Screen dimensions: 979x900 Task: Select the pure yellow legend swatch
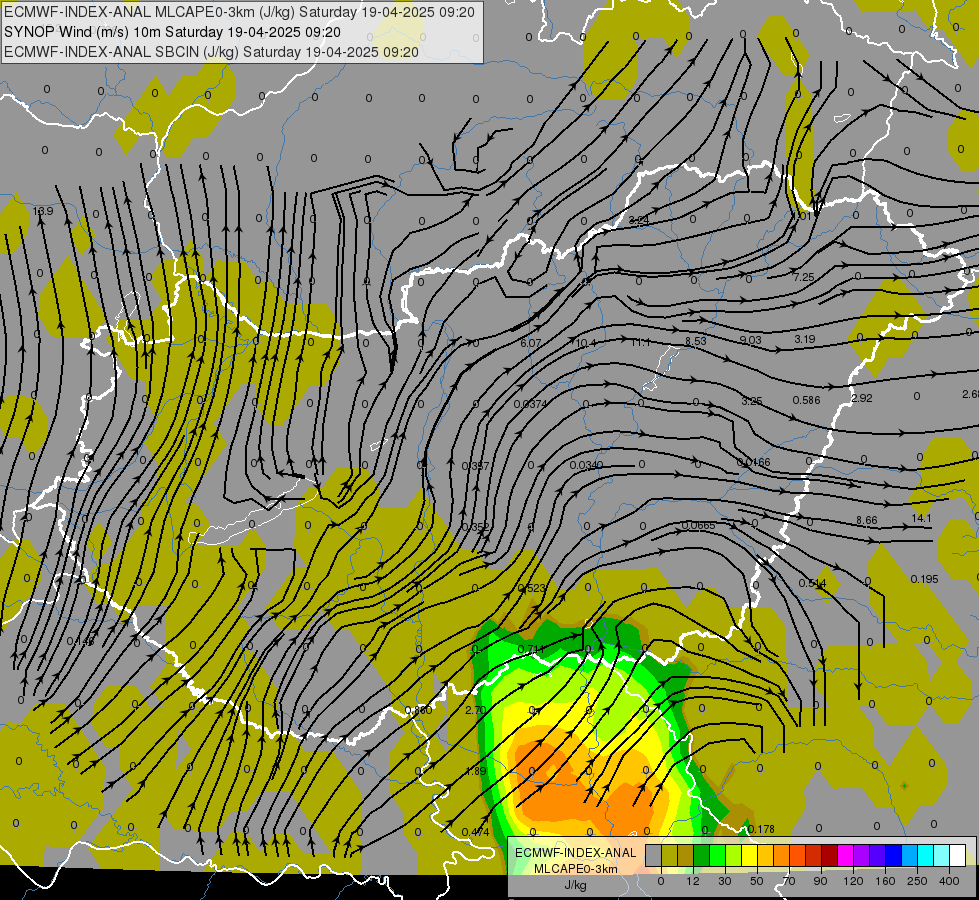[749, 856]
